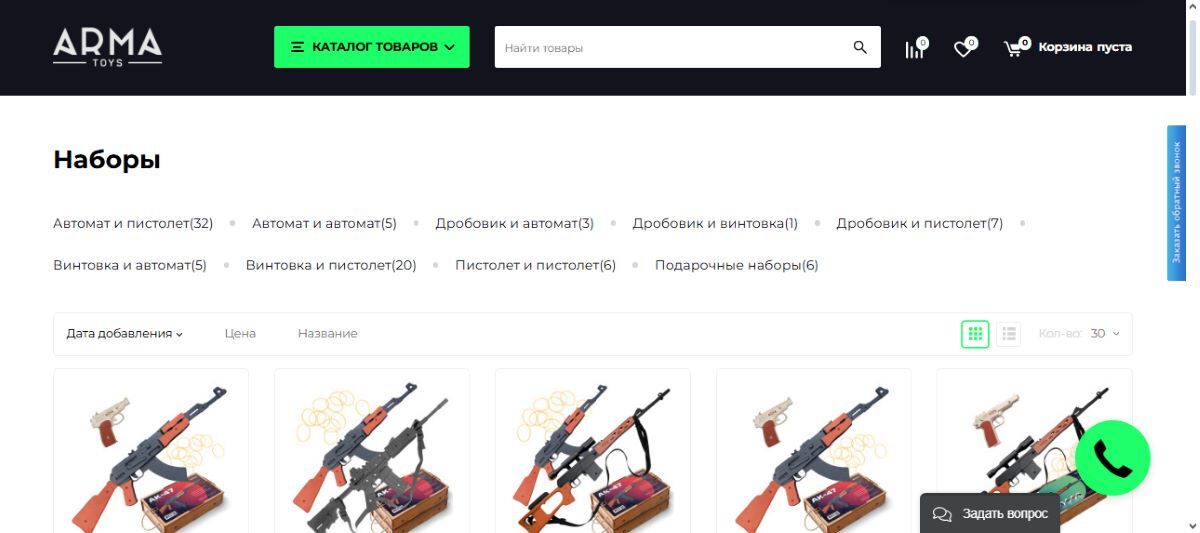1200x533 pixels.
Task: Switch to list view layout
Action: [1008, 334]
